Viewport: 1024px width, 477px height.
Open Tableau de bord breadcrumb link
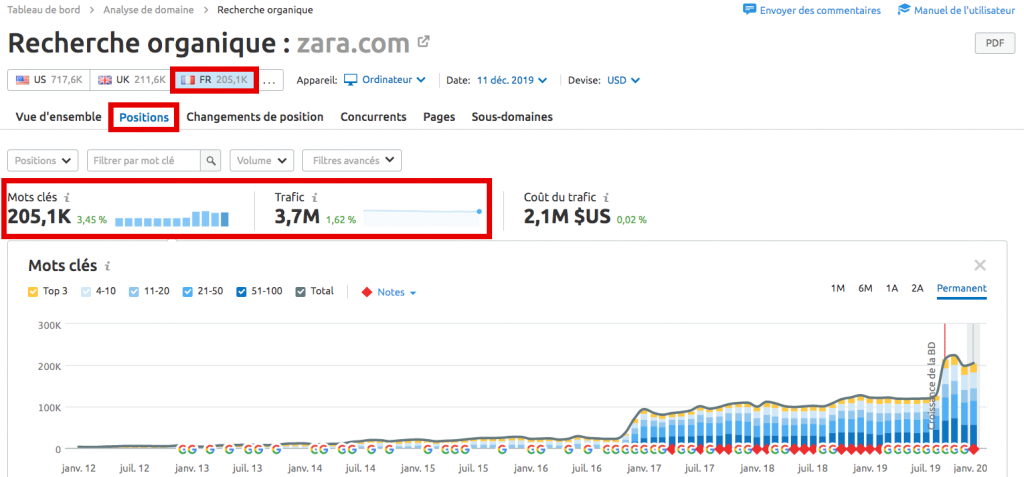[x=43, y=10]
